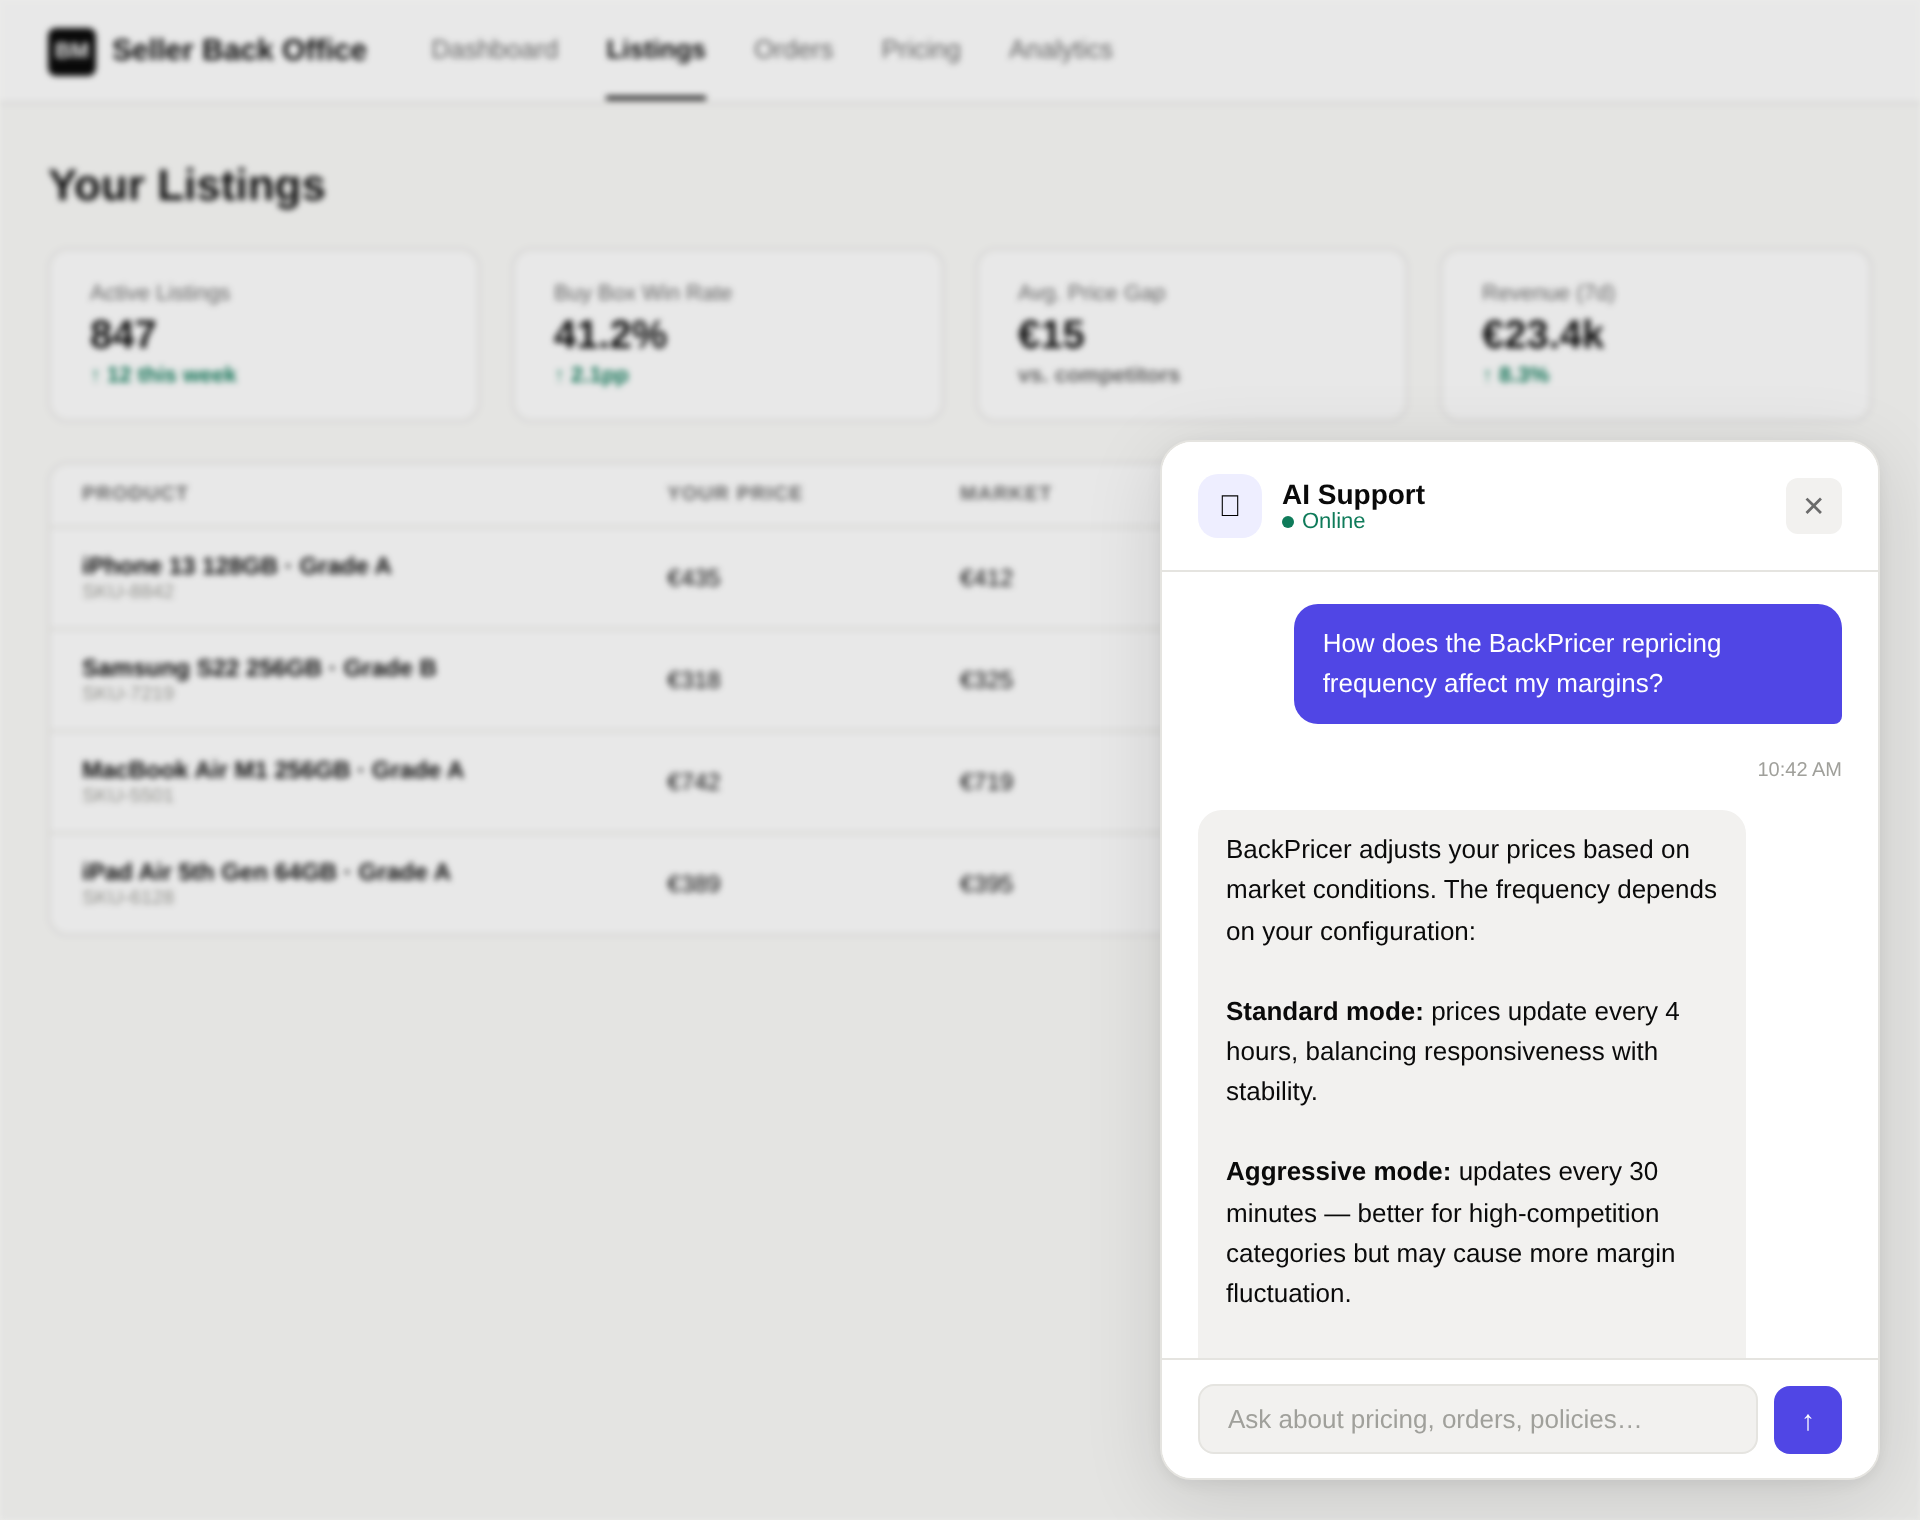Screen dimensions: 1920x1520
Task: Click the Avg. Price Gap card
Action: [x=1191, y=334]
